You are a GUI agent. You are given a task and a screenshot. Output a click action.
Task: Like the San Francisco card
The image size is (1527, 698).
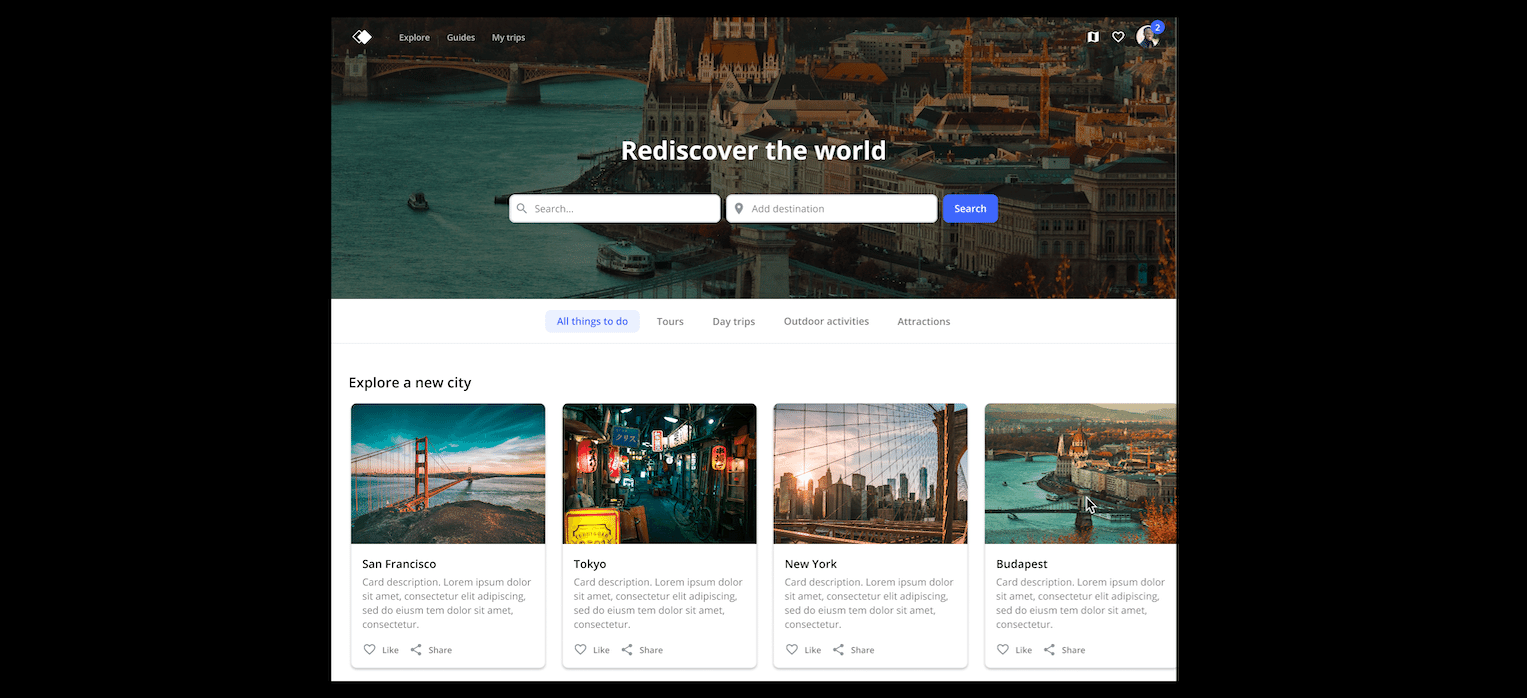pyautogui.click(x=380, y=650)
